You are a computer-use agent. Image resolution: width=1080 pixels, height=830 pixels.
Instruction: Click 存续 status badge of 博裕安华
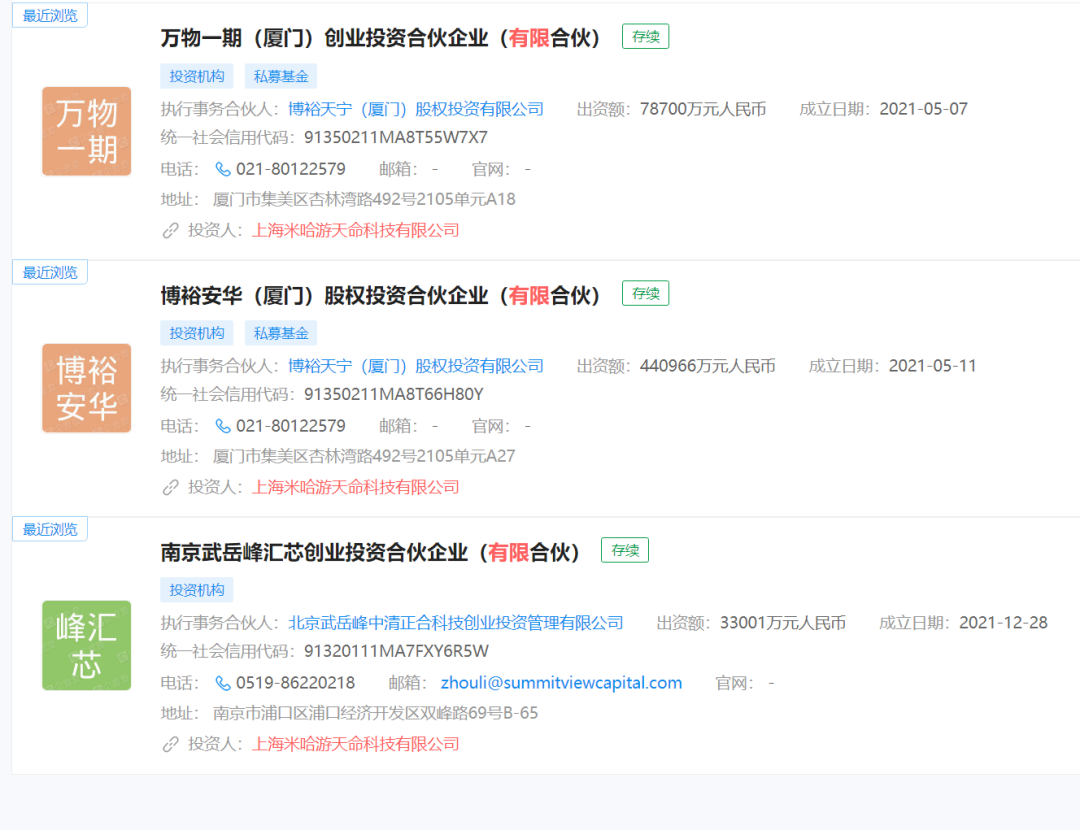click(645, 293)
